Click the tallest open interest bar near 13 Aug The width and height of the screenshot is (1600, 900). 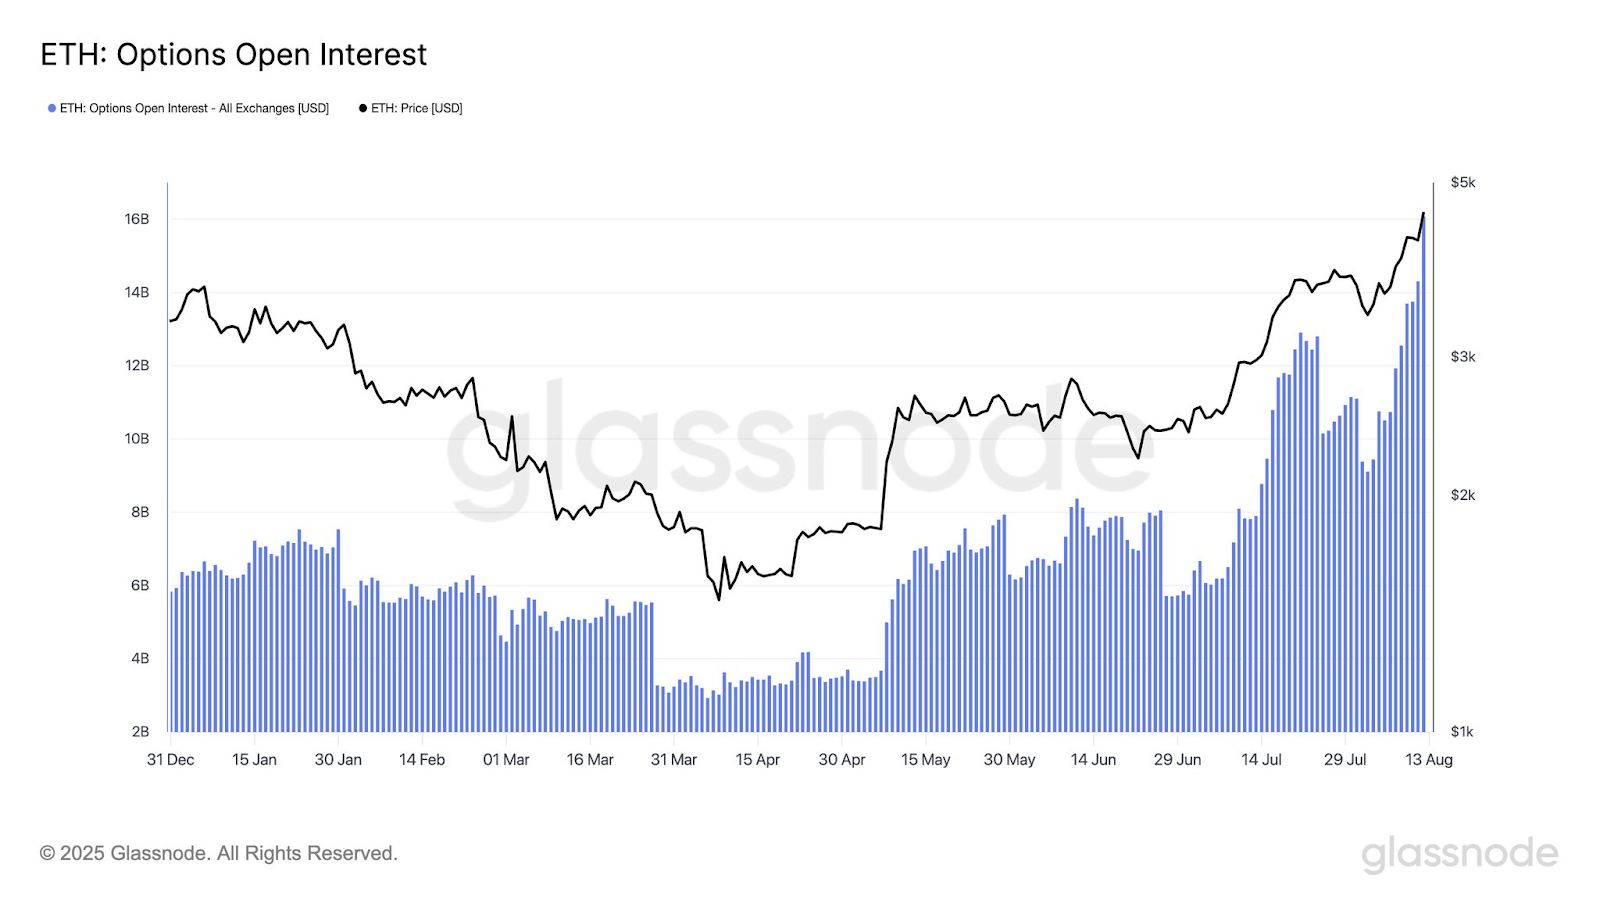[x=1423, y=474]
